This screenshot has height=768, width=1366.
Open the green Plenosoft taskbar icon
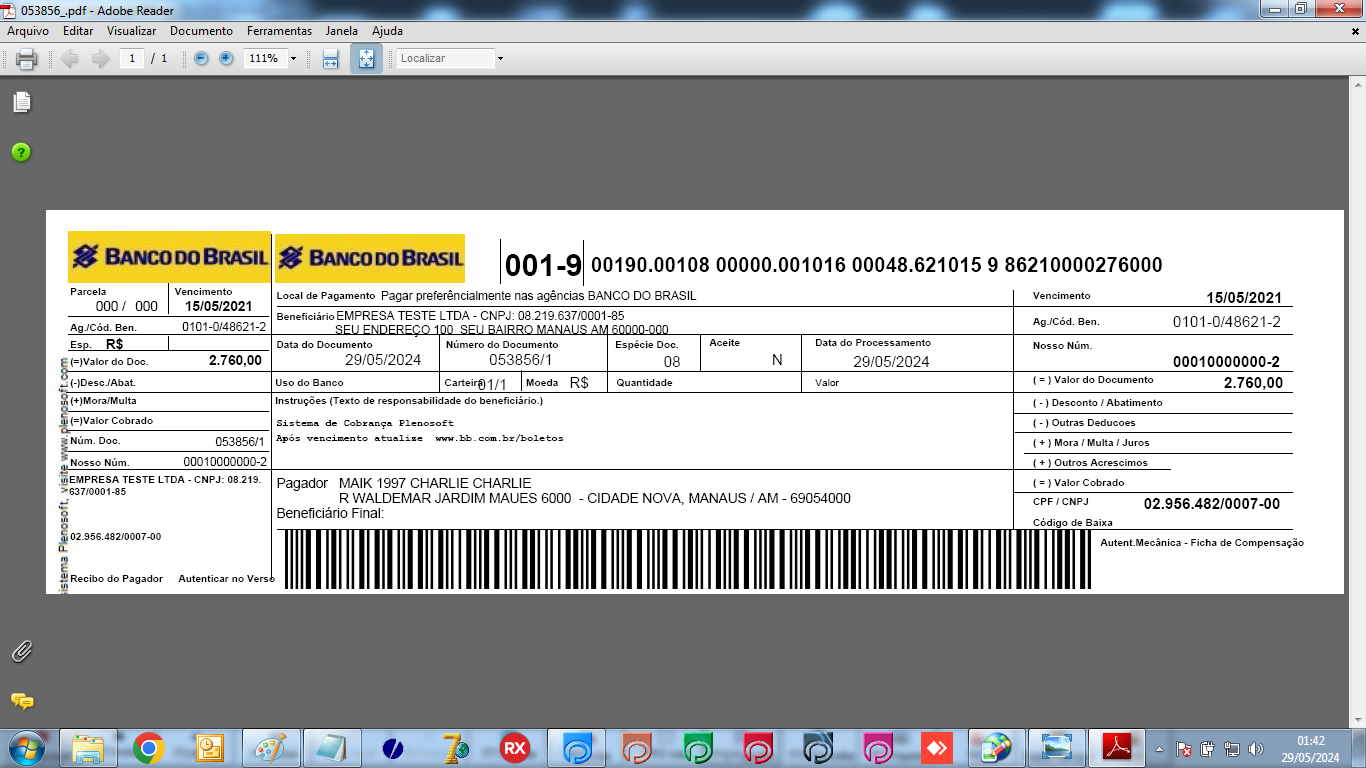[698, 747]
